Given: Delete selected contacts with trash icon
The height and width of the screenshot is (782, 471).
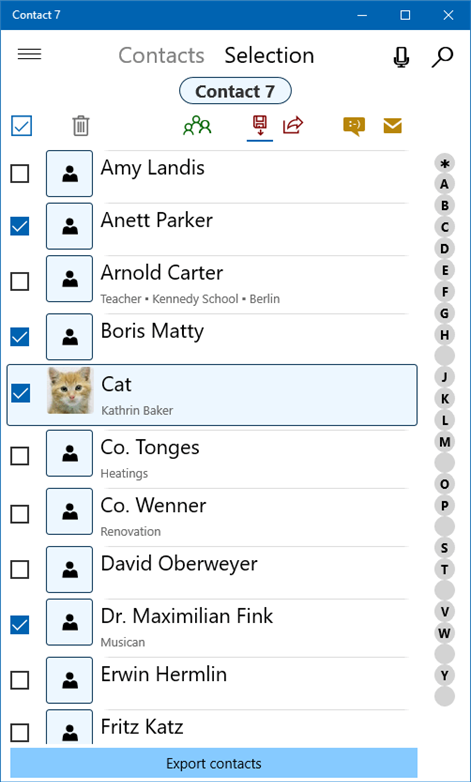Looking at the screenshot, I should pos(81,126).
